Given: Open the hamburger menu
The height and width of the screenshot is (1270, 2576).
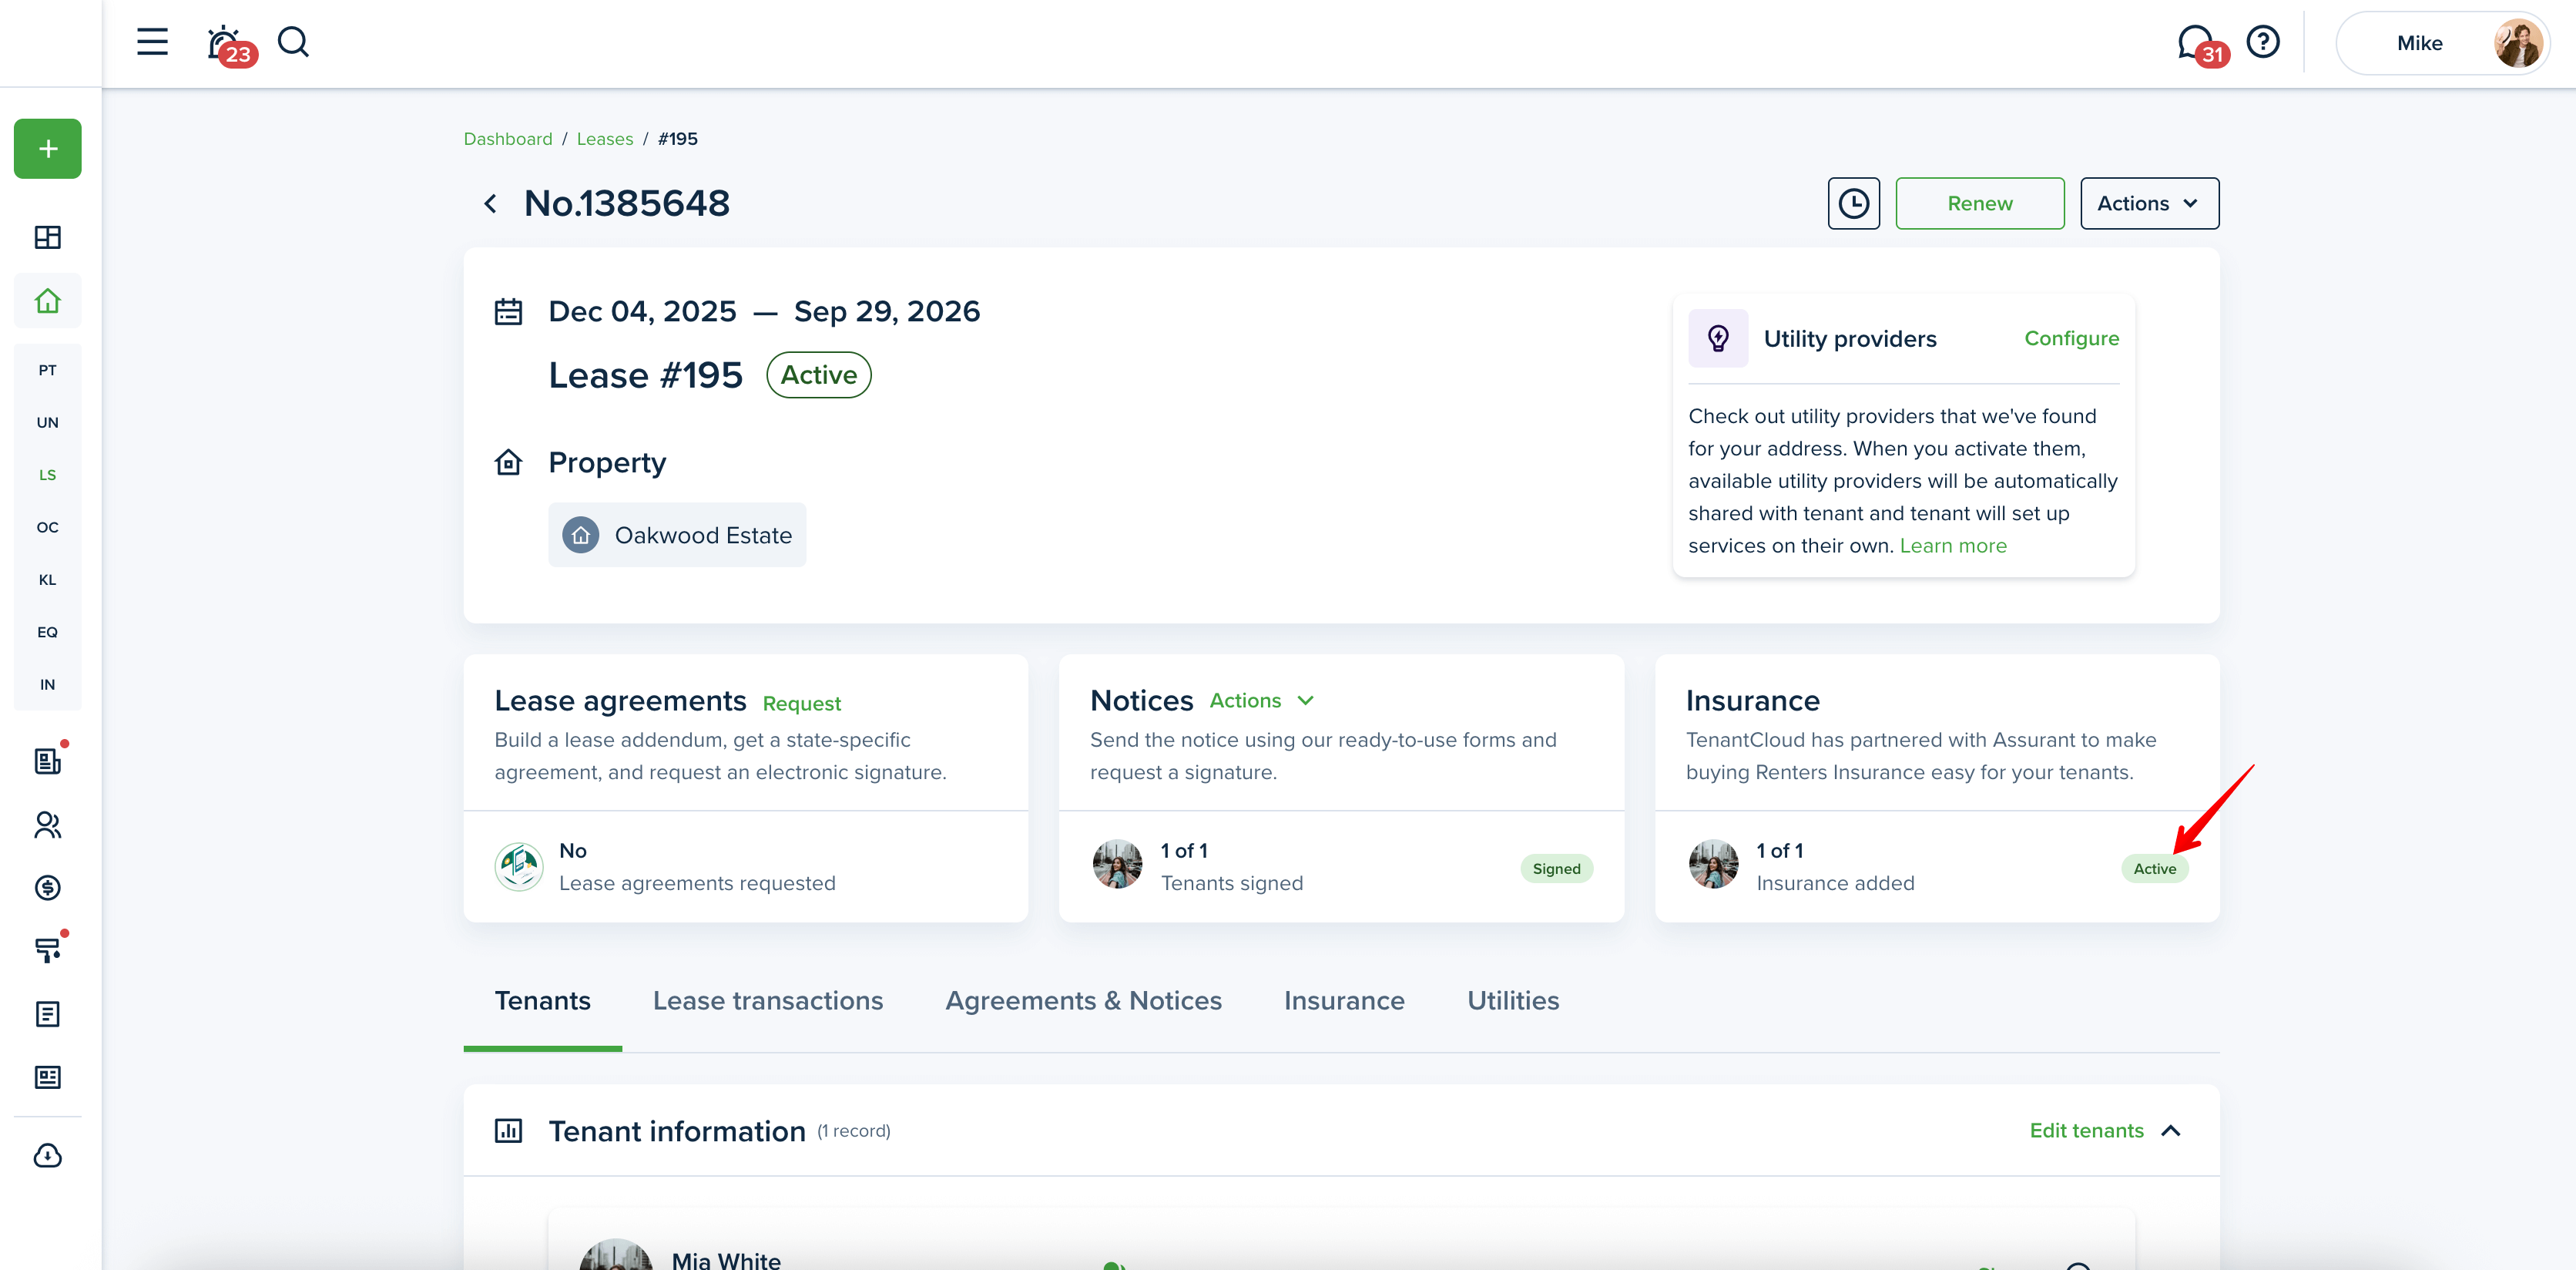Looking at the screenshot, I should (152, 42).
